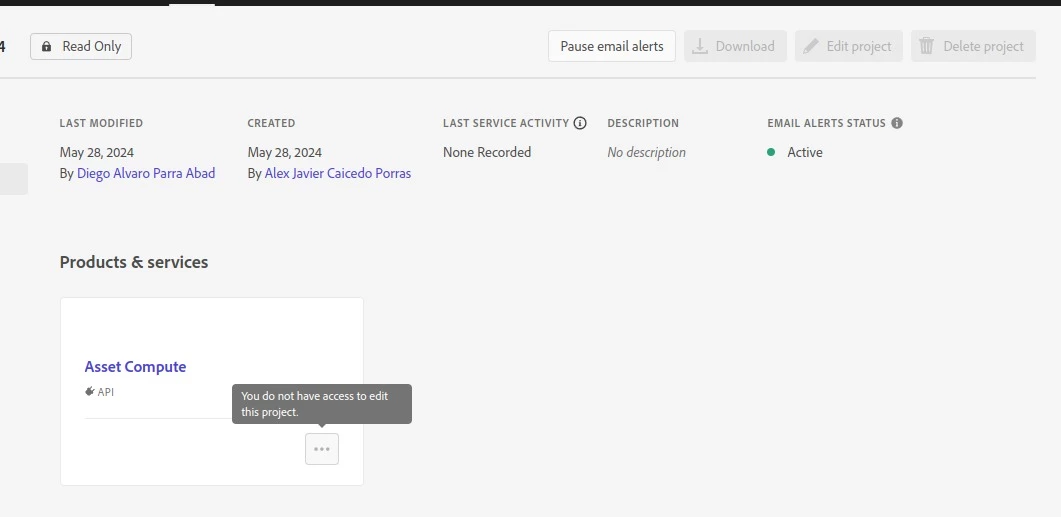
Task: Click the edit access denied tooltip
Action: (x=321, y=404)
